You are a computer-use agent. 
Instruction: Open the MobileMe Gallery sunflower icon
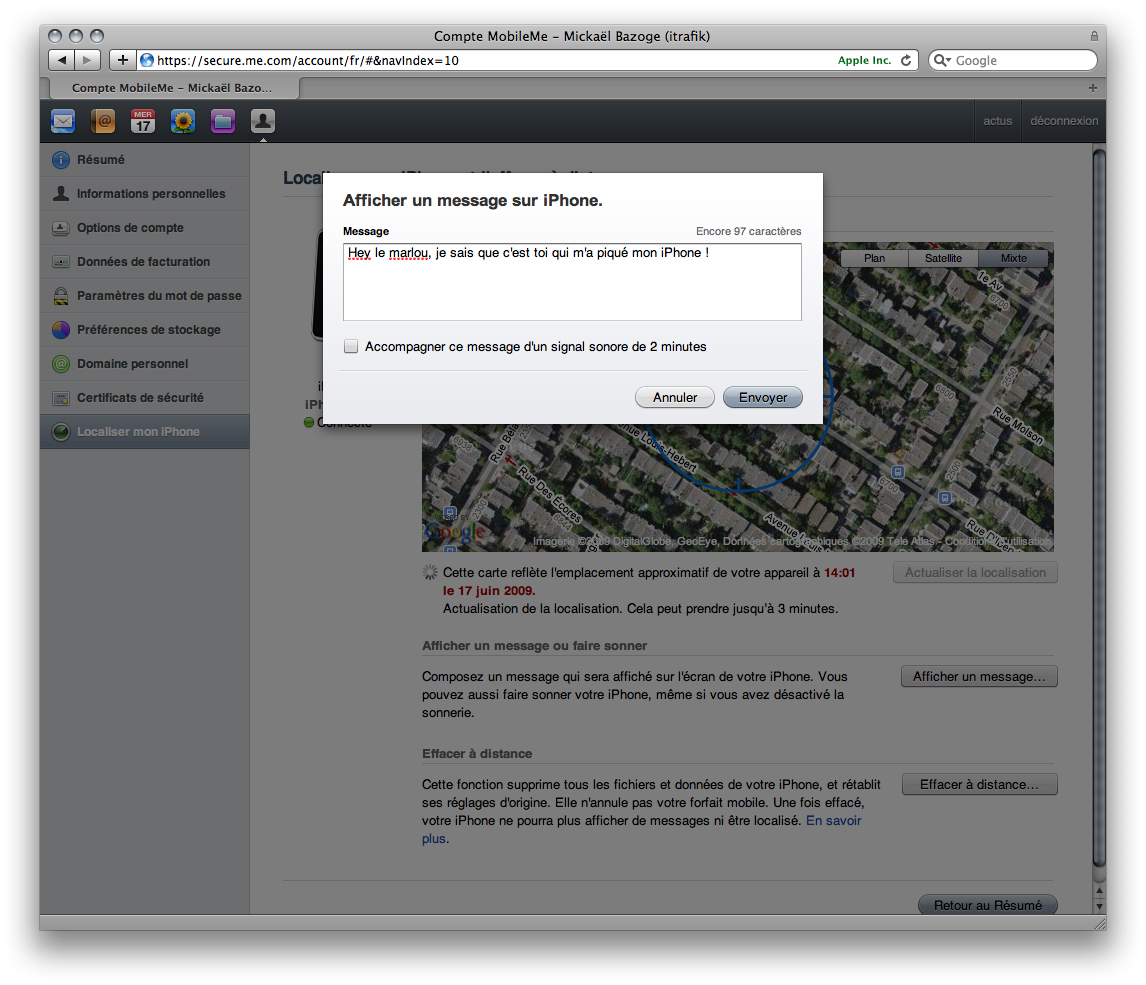[x=183, y=121]
